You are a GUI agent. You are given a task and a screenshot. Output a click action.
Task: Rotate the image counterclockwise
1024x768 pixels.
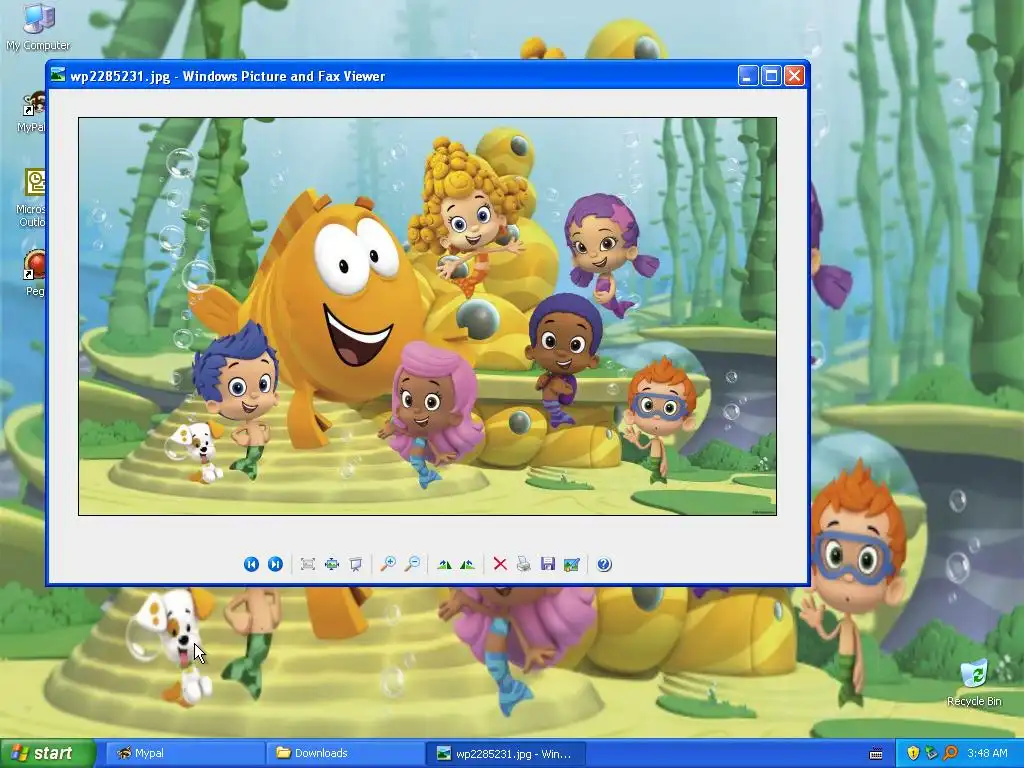coord(468,564)
